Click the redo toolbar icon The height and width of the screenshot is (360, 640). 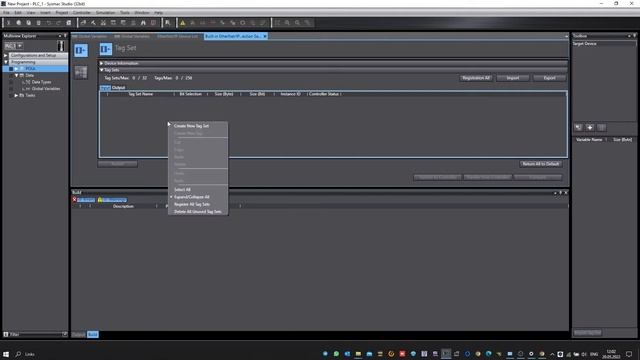58,23
